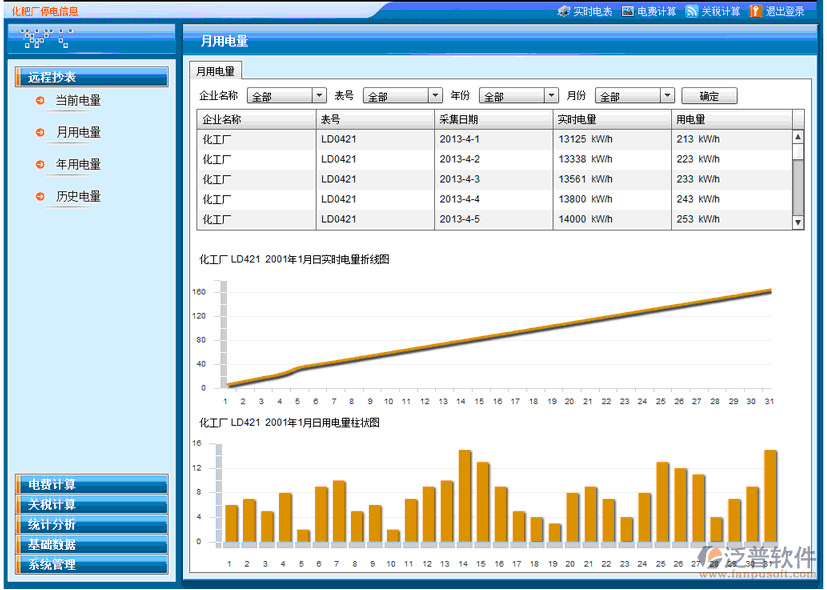Click the arrow icon beside 月用电量
The image size is (827, 590).
(x=40, y=133)
